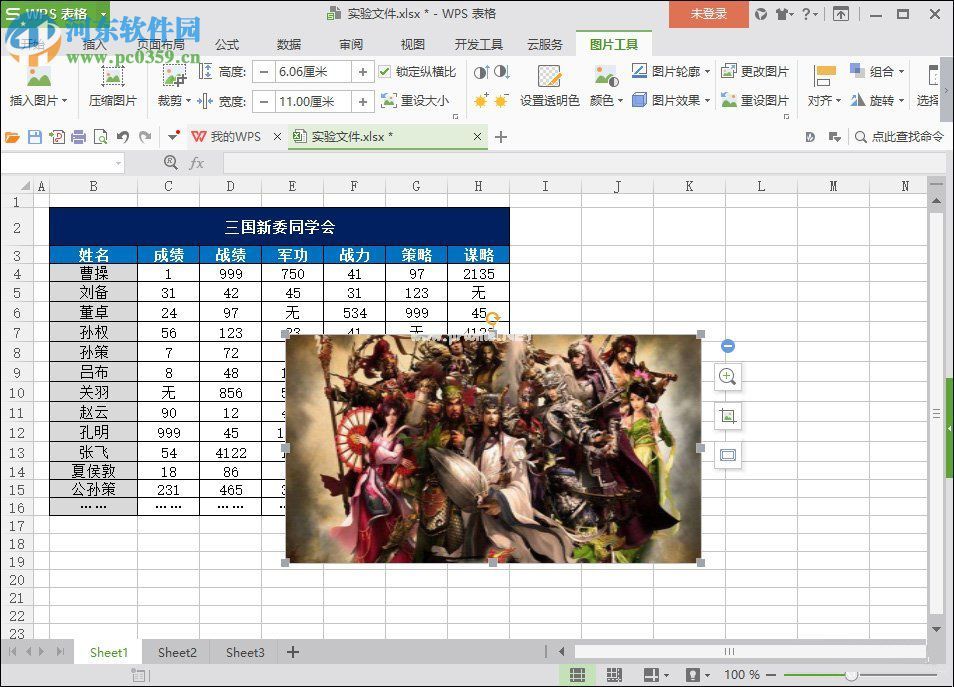Switch to page break preview in status bar
Image resolution: width=954 pixels, height=687 pixels.
(x=615, y=674)
